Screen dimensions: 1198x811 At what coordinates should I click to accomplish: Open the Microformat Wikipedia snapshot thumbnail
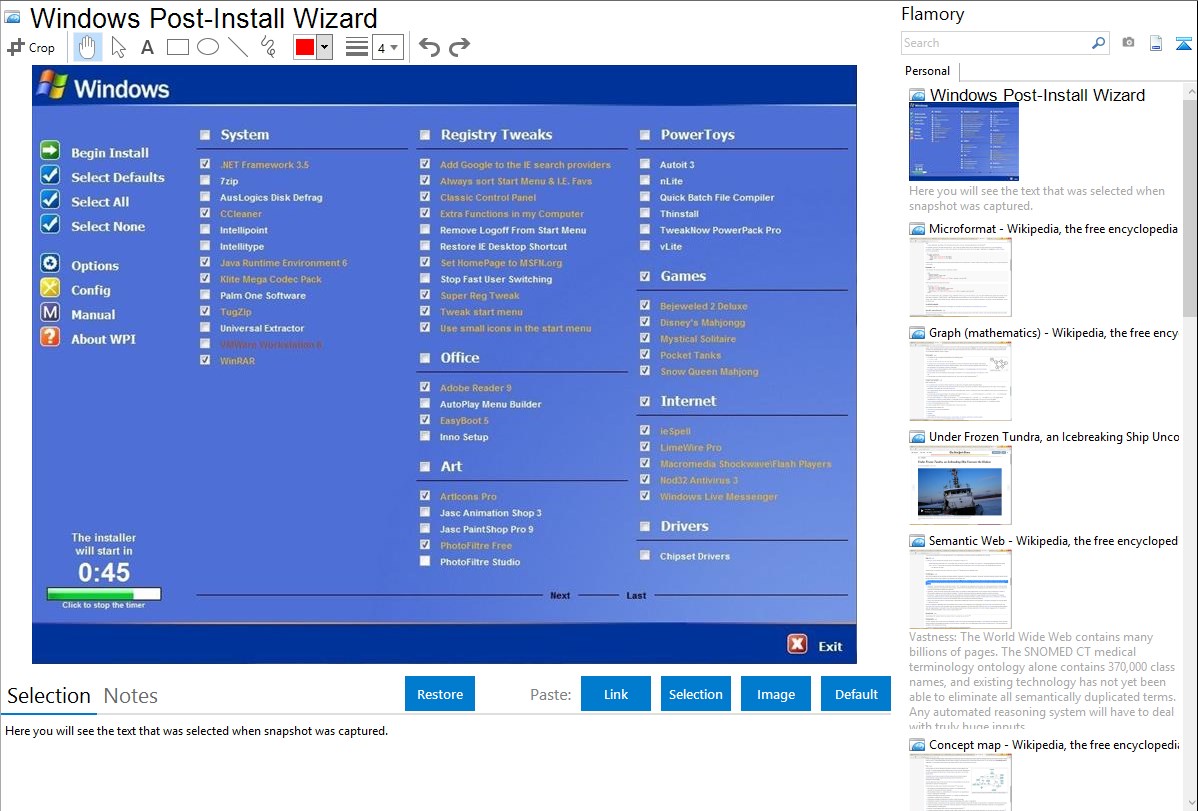pos(960,277)
